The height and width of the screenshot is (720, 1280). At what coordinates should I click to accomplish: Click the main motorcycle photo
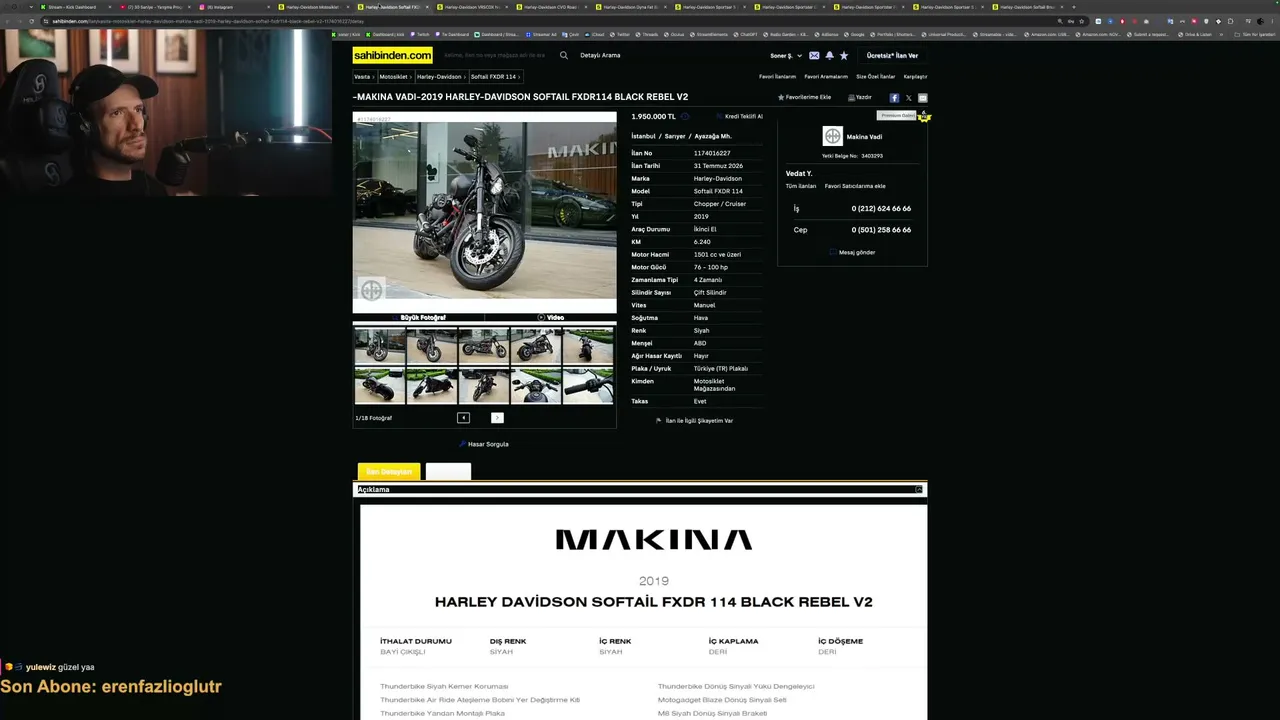(x=485, y=212)
